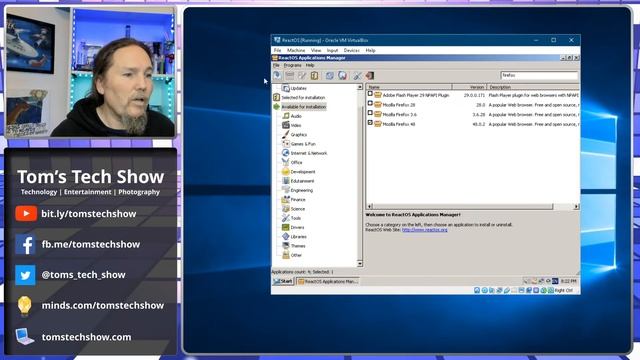This screenshot has width=640, height=360.
Task: Open Settings via the tools toolbar icon
Action: coord(358,76)
